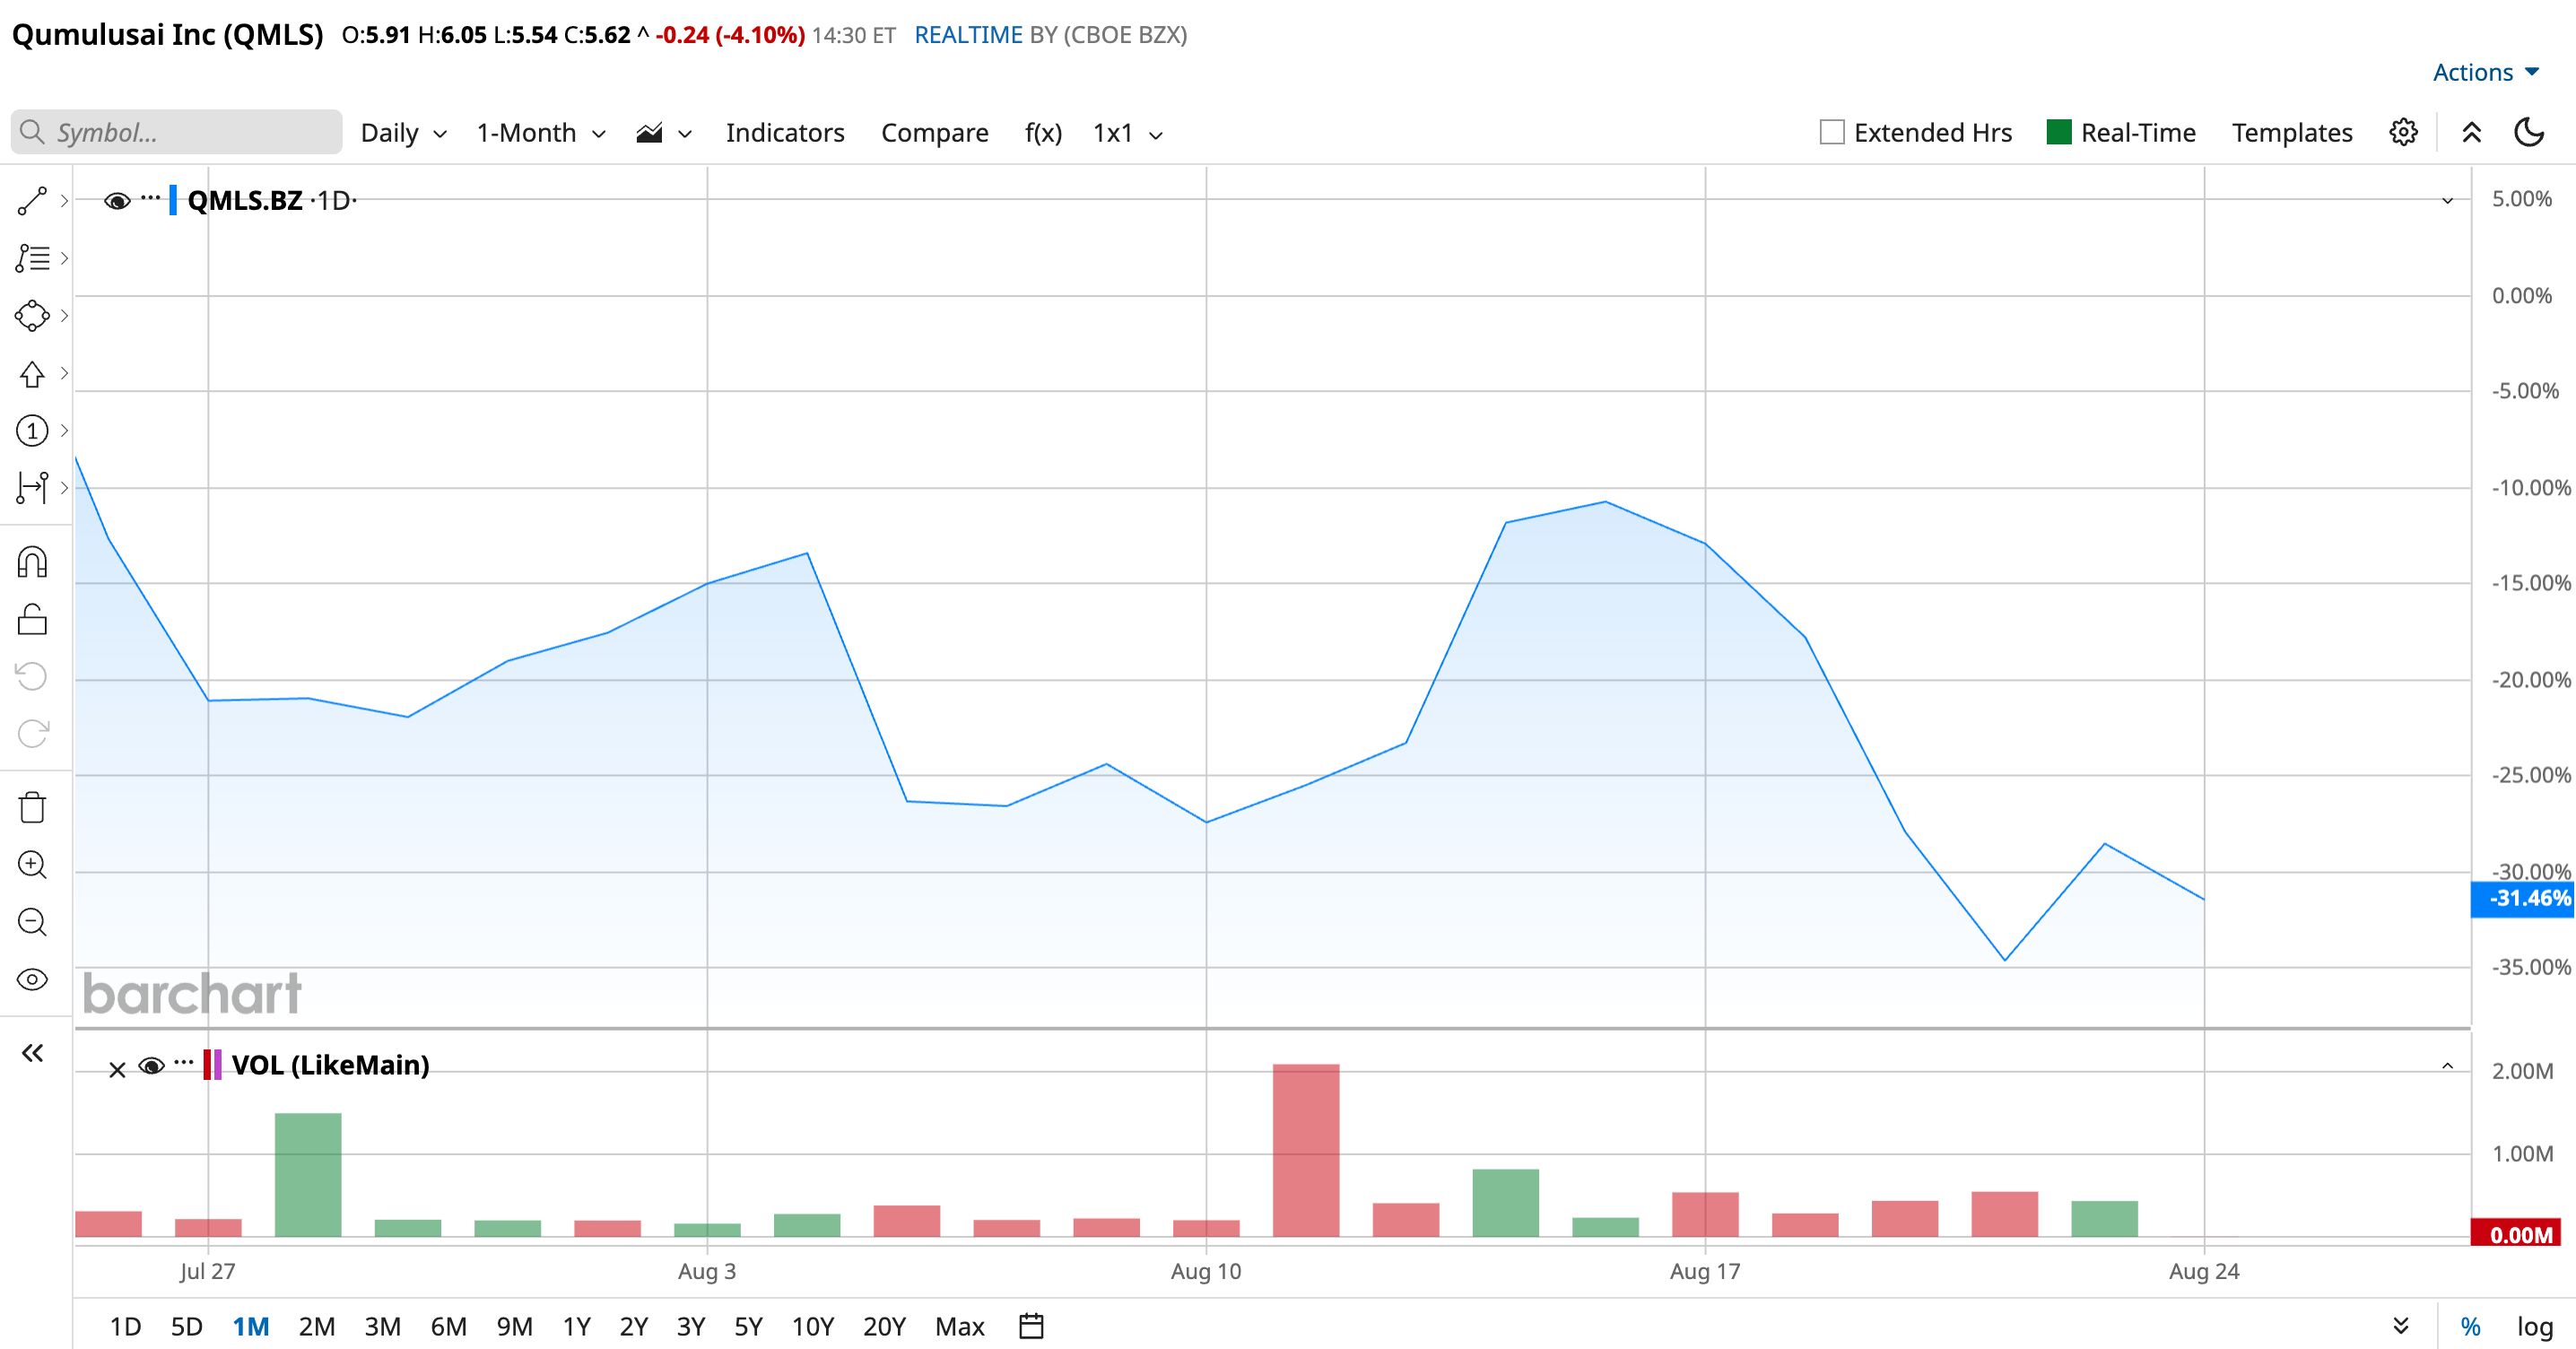
Task: Click the QMLS.BZ series label
Action: tap(245, 201)
